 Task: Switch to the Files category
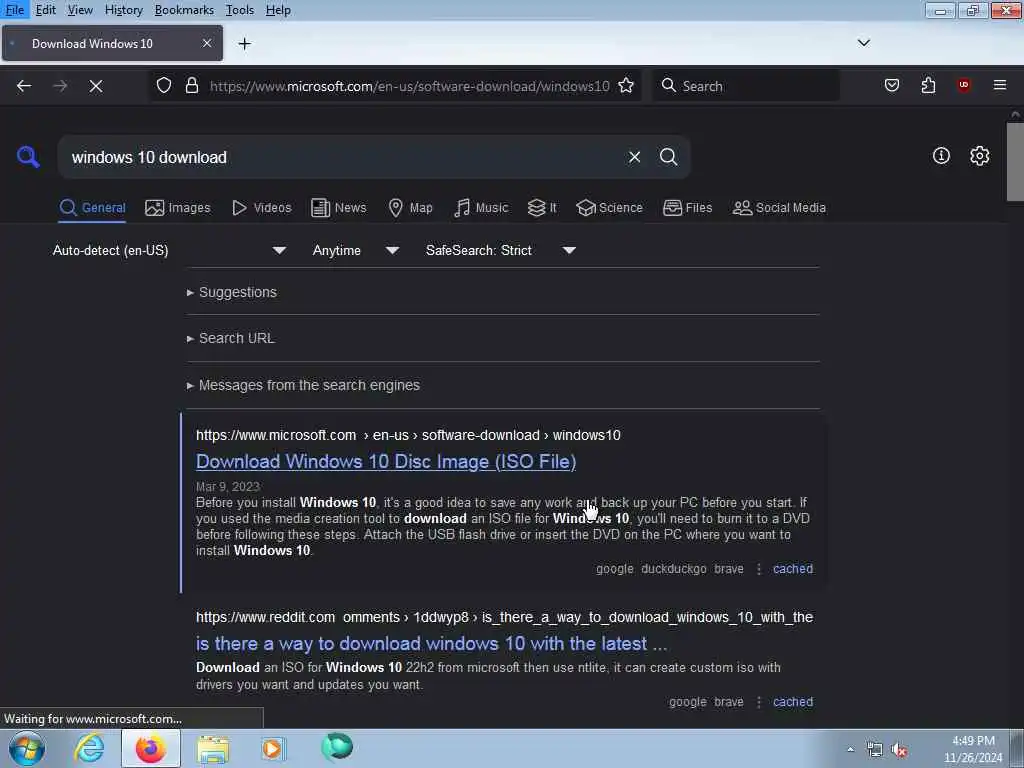coord(688,208)
